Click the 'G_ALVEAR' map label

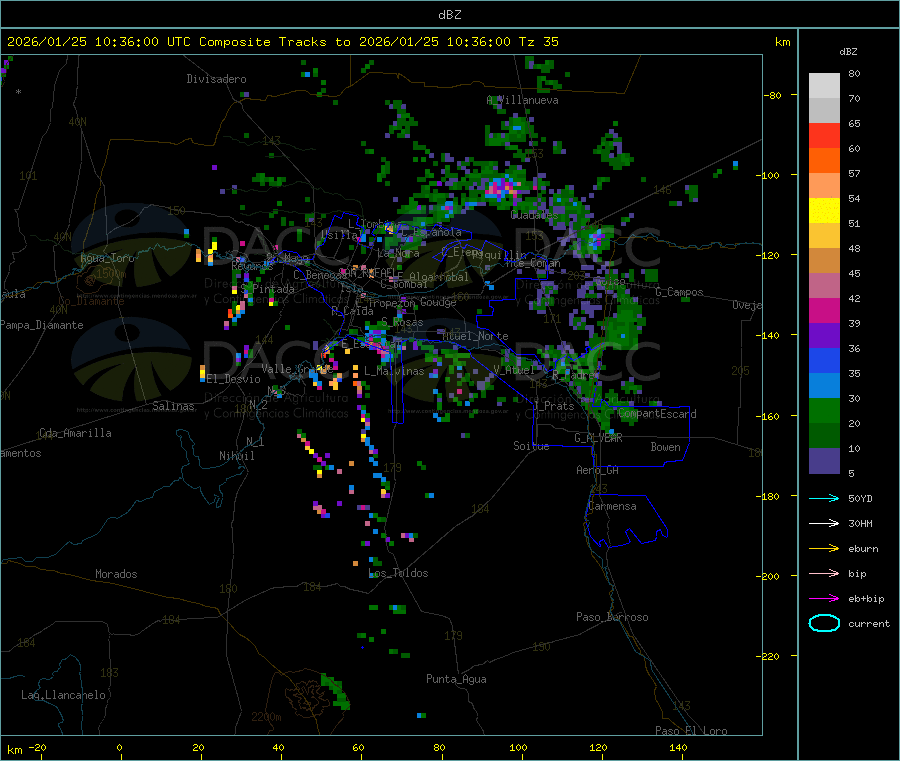click(x=598, y=438)
